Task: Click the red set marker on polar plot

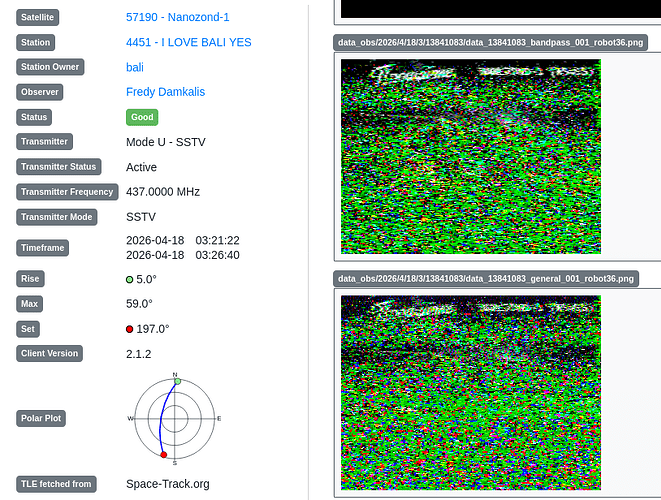Action: tap(164, 454)
